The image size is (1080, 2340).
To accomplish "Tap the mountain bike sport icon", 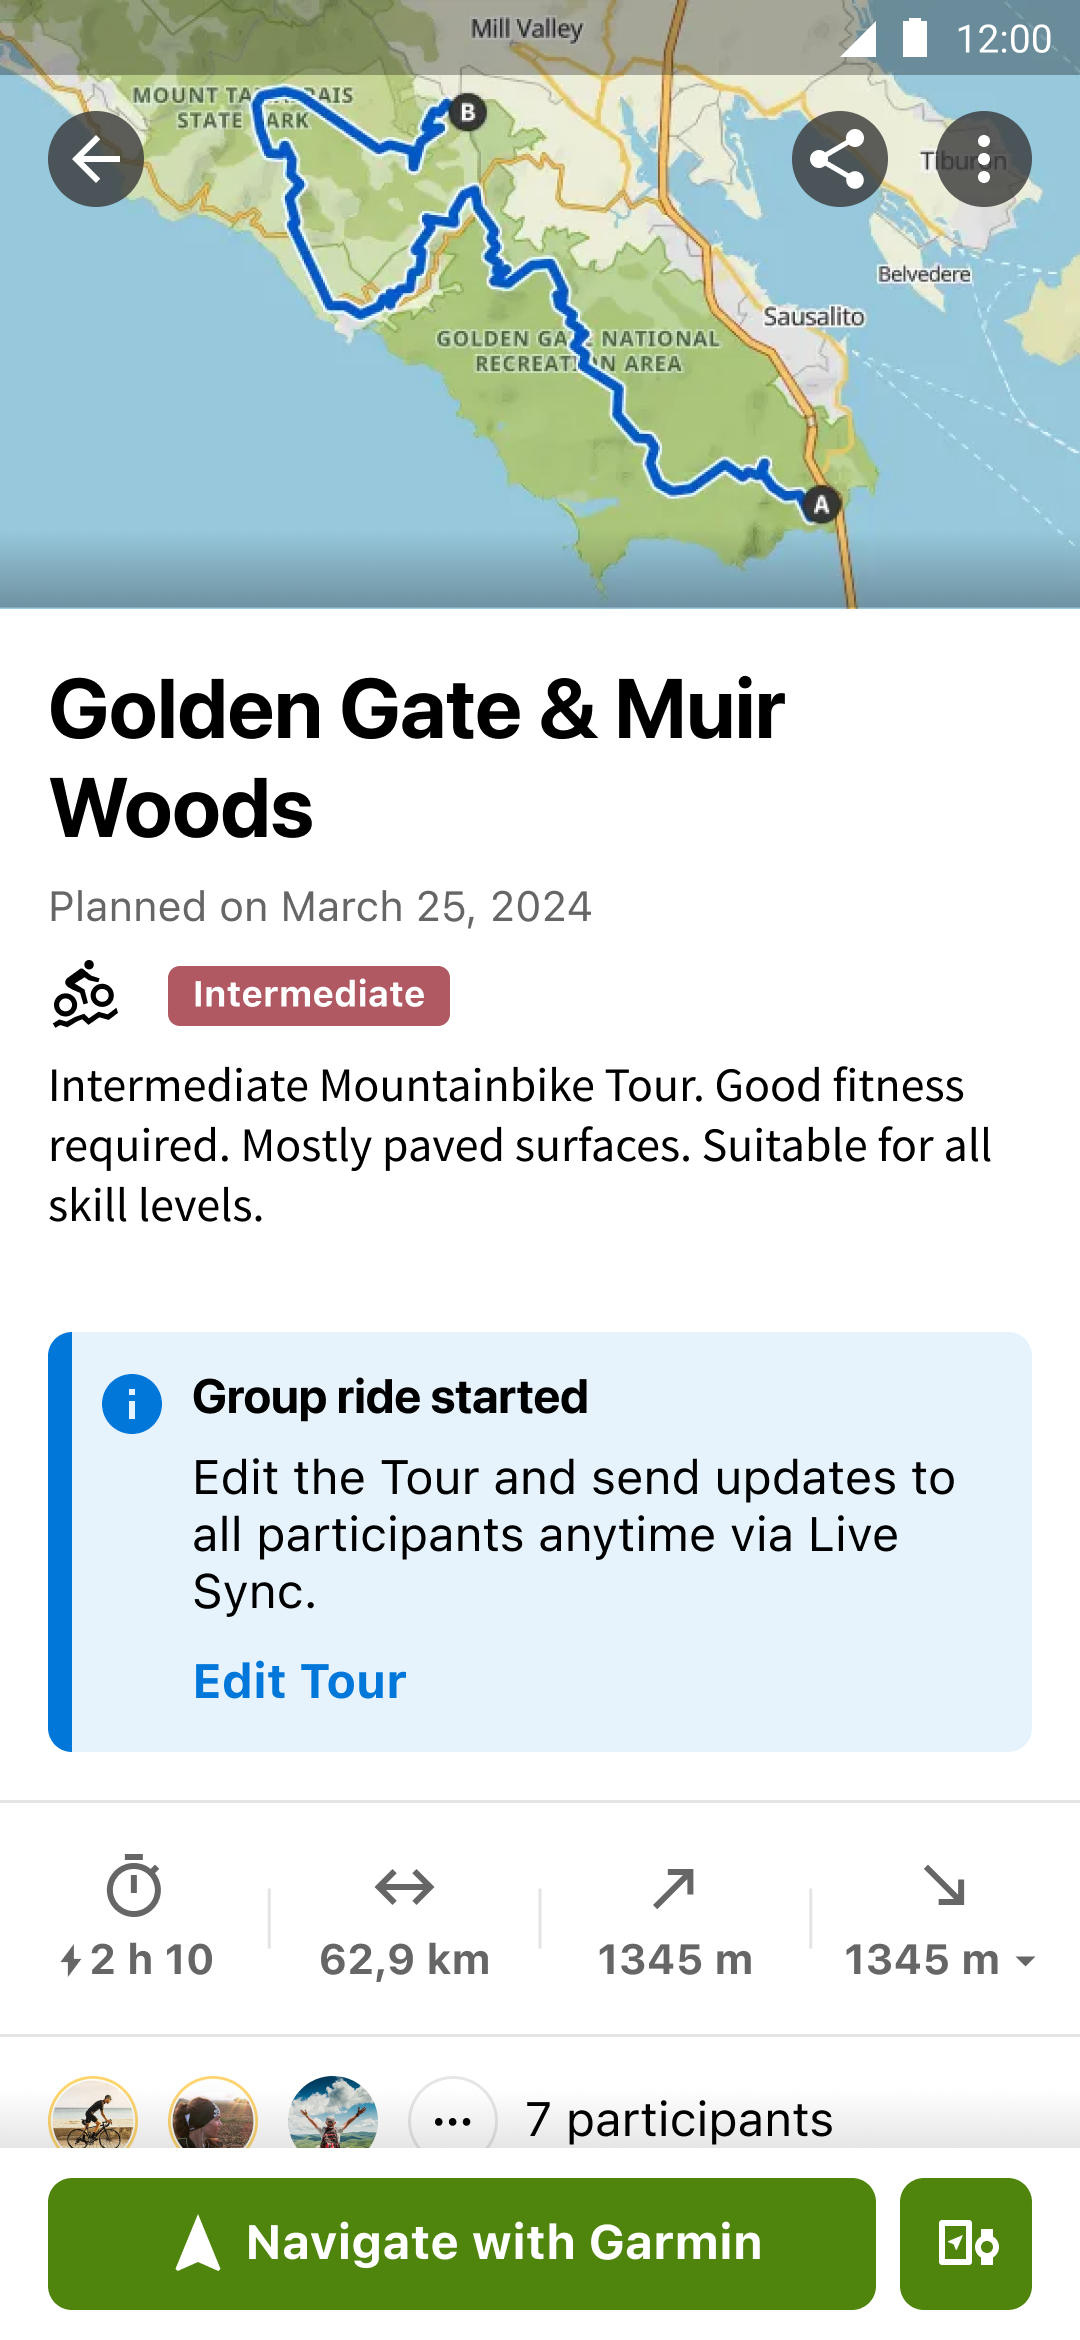I will tap(85, 994).
